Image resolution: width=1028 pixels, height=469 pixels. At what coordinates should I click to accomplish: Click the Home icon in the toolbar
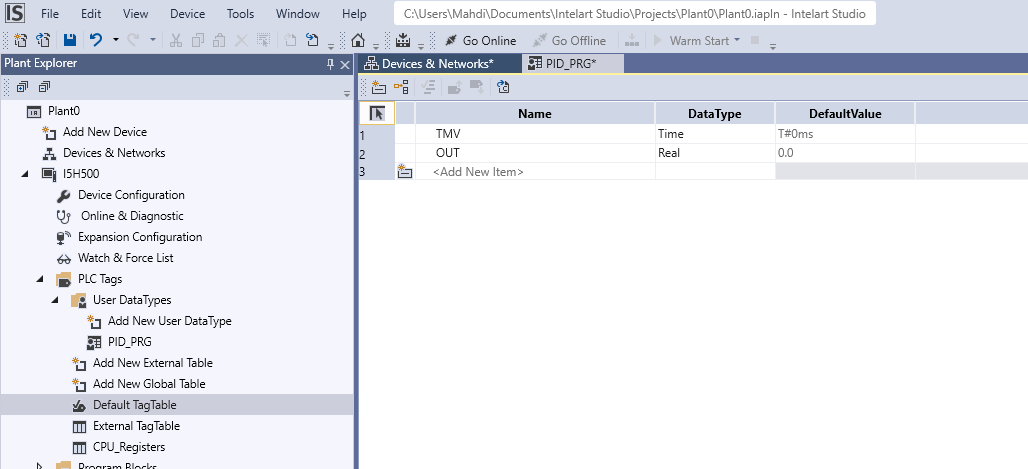coord(358,41)
